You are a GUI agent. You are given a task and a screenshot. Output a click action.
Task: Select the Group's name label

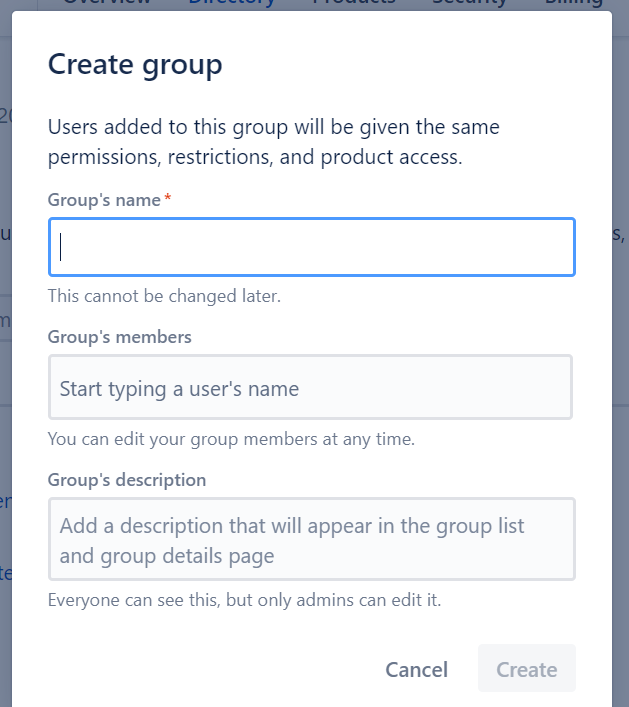(104, 200)
